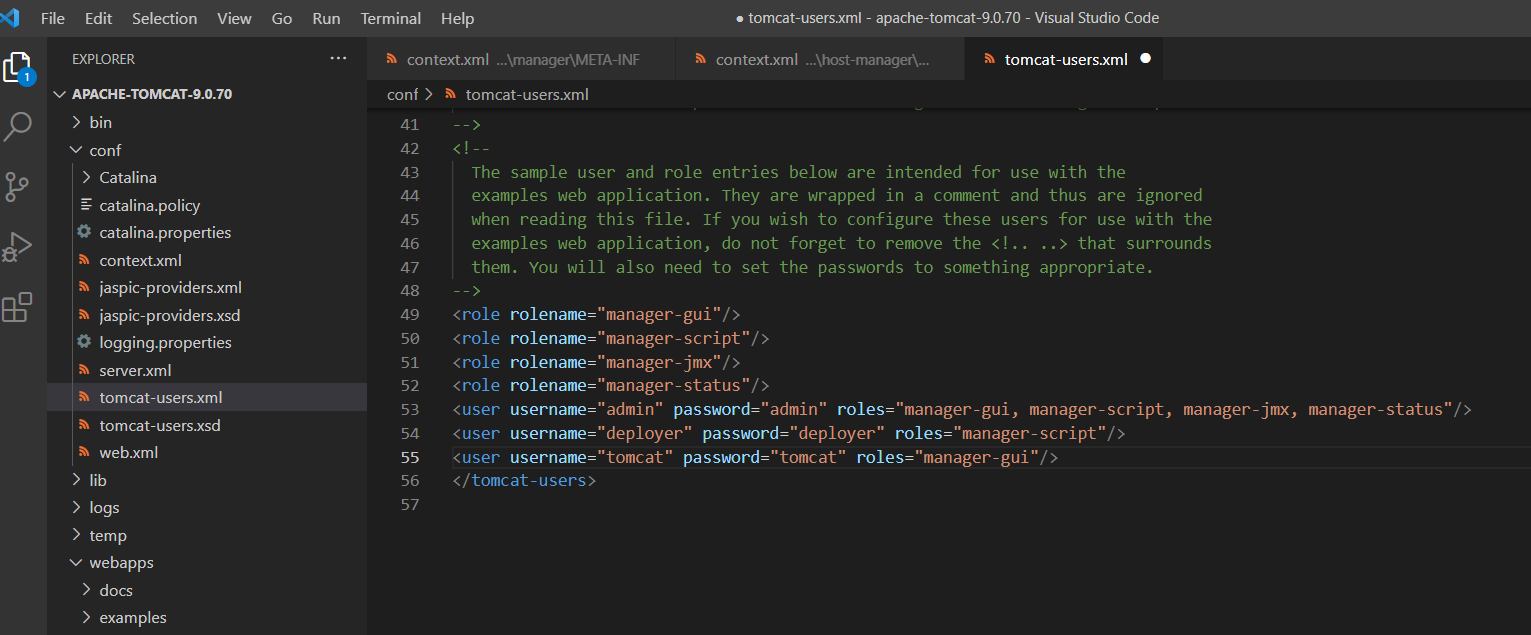Click XML icon beside server.xml
The height and width of the screenshot is (635, 1531).
pyautogui.click(x=84, y=370)
